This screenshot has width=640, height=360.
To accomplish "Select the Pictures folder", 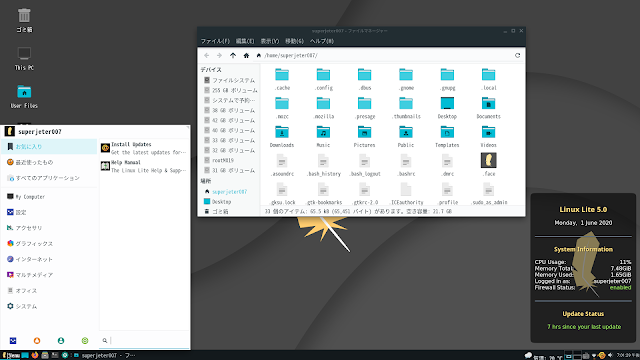I will click(x=364, y=137).
